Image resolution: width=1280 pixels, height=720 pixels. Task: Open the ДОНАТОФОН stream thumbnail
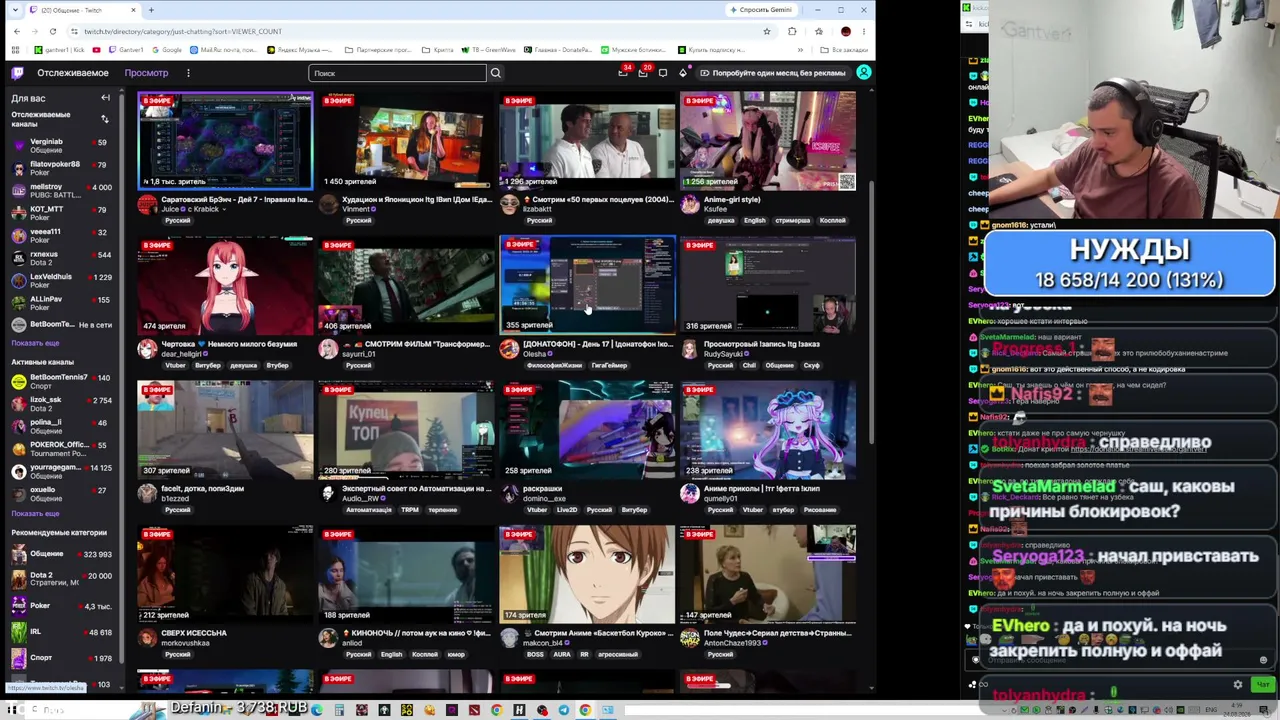pyautogui.click(x=587, y=285)
